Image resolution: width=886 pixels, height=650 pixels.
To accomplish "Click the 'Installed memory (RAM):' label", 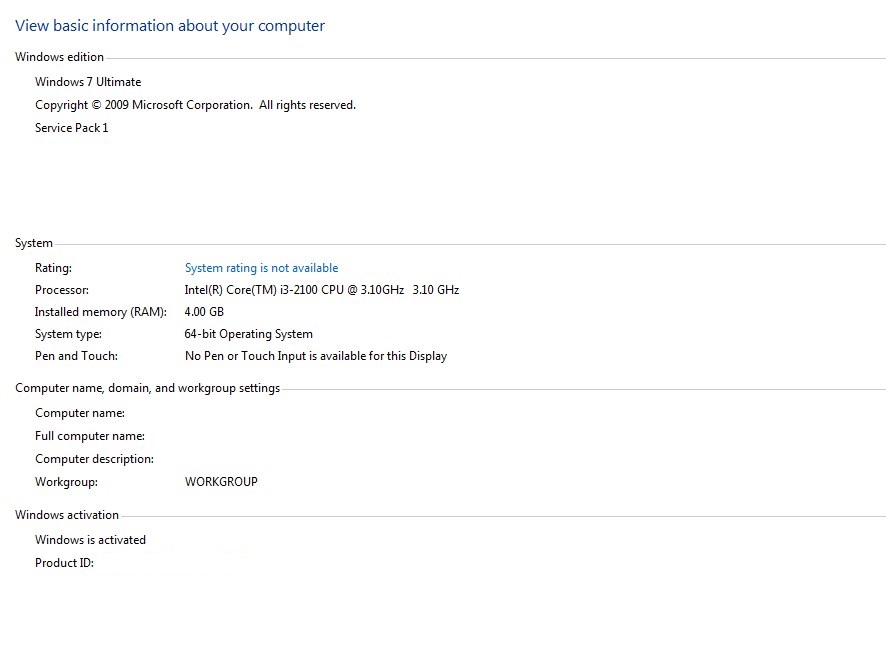I will tap(101, 312).
